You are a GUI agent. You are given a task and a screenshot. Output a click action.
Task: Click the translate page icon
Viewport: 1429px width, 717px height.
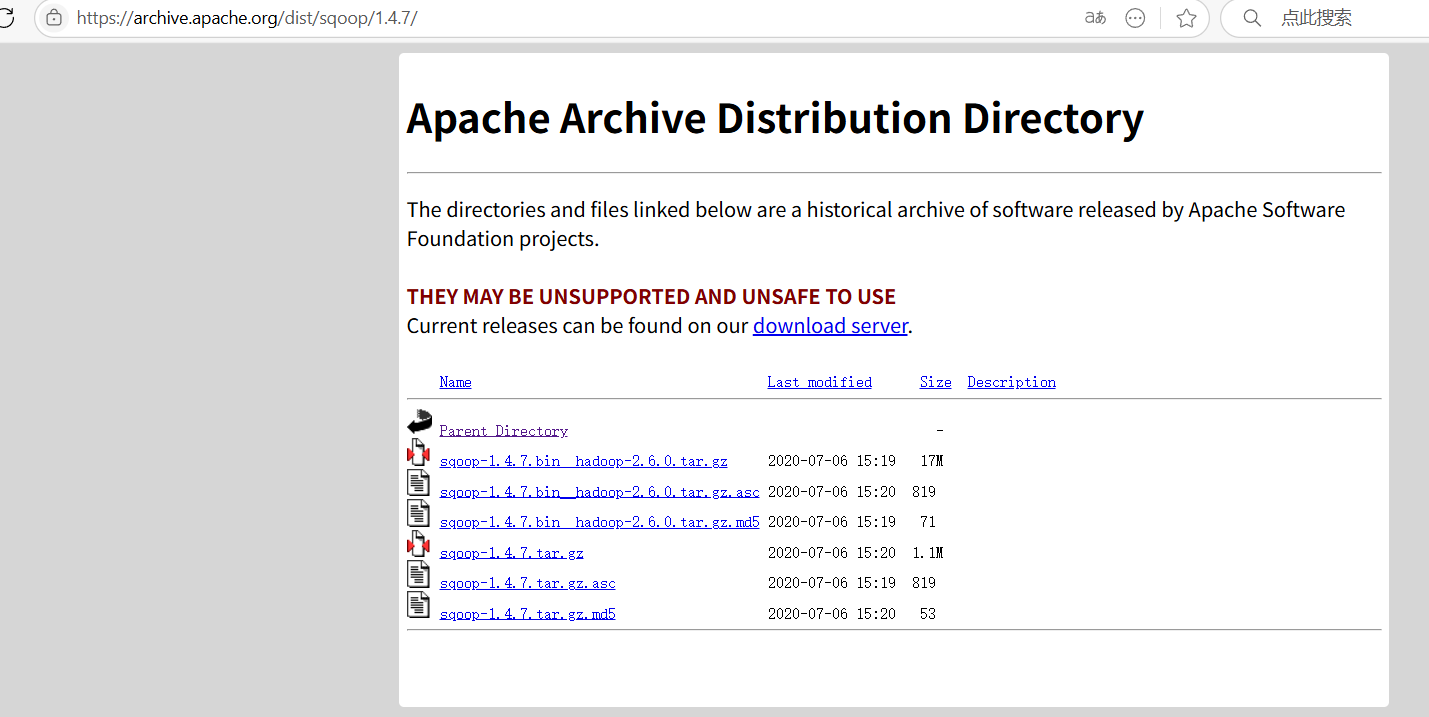coord(1095,18)
